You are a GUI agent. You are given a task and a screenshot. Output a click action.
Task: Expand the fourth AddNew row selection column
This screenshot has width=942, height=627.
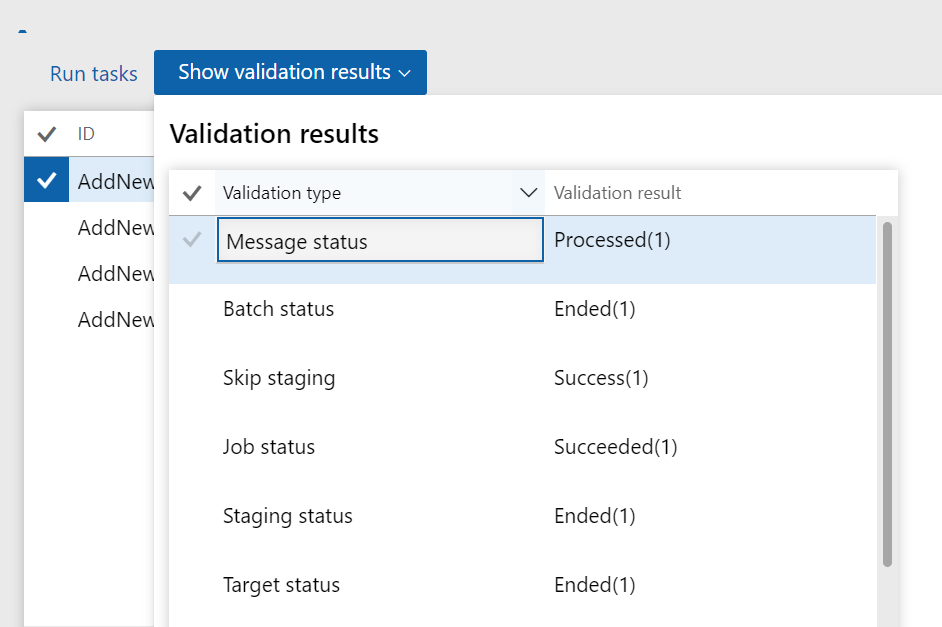click(46, 319)
